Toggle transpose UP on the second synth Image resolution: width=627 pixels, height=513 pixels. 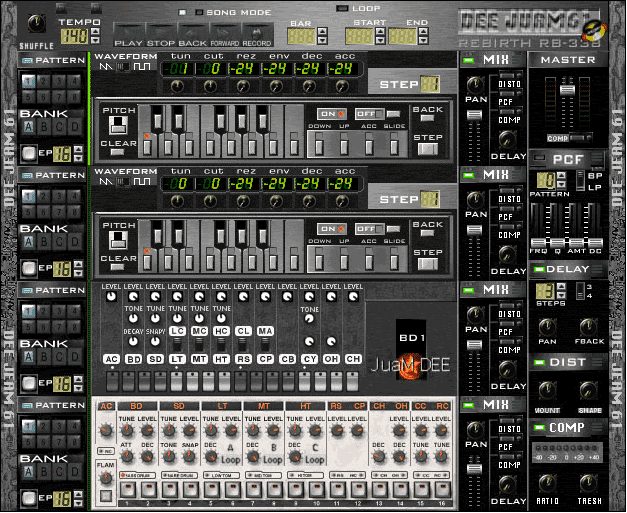[x=344, y=262]
